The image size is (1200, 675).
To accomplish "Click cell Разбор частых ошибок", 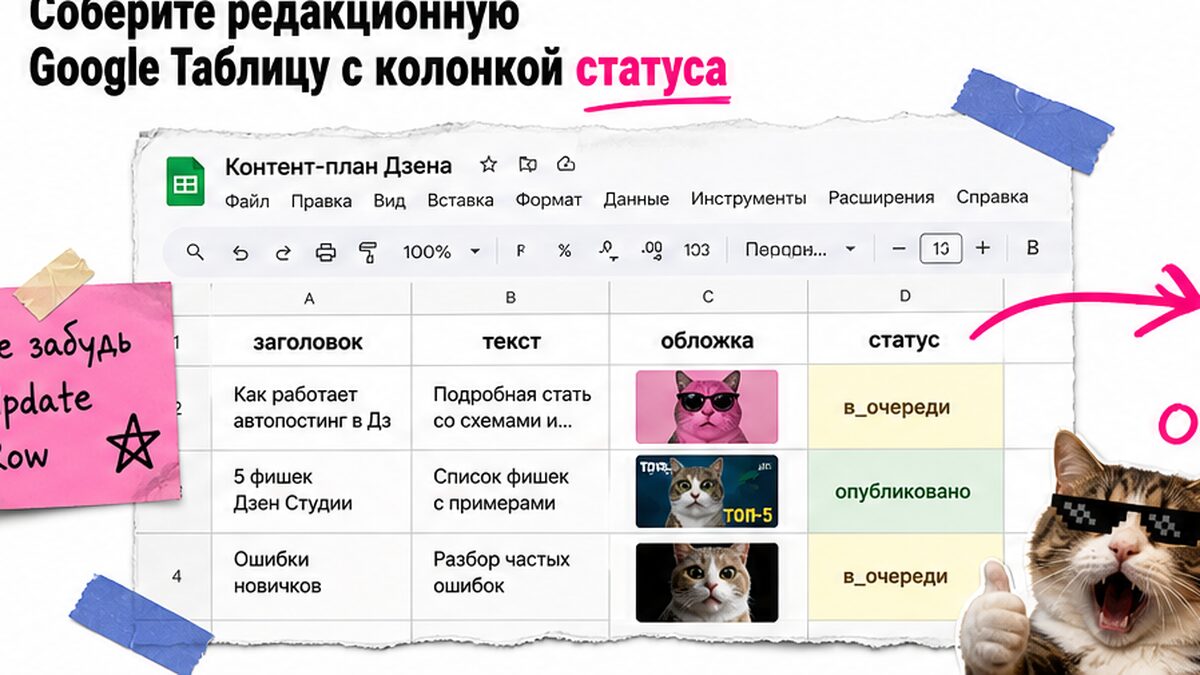I will (x=510, y=577).
